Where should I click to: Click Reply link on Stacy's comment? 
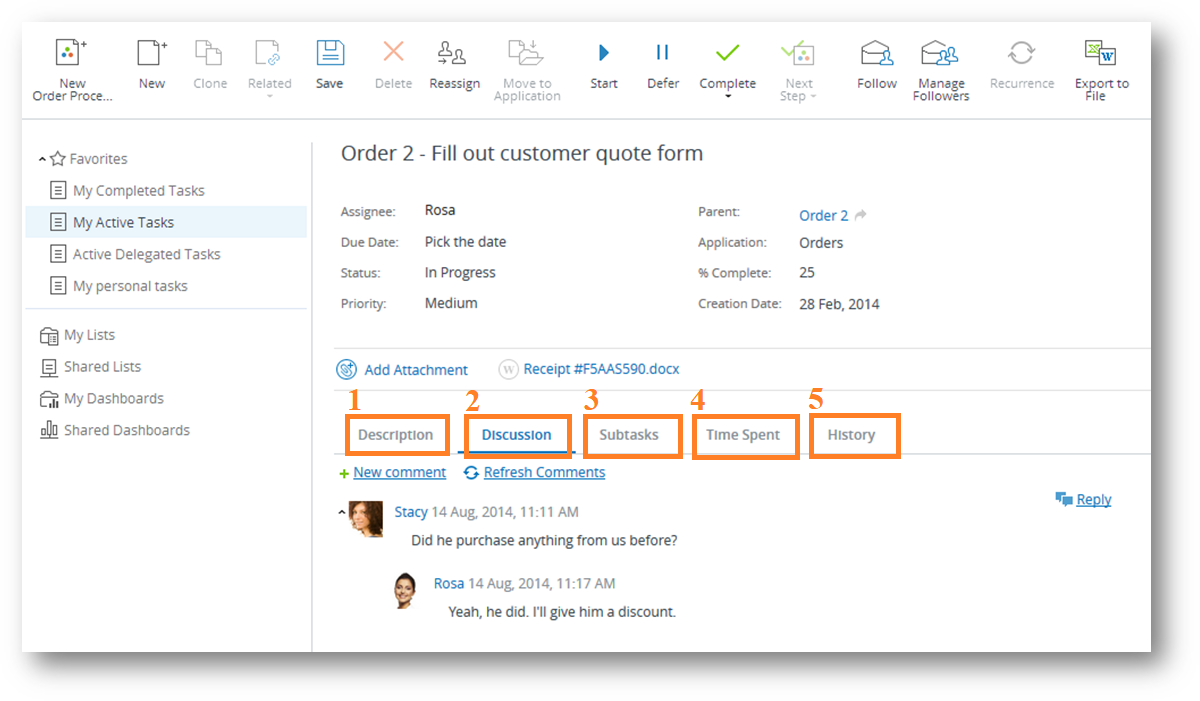[x=1093, y=499]
